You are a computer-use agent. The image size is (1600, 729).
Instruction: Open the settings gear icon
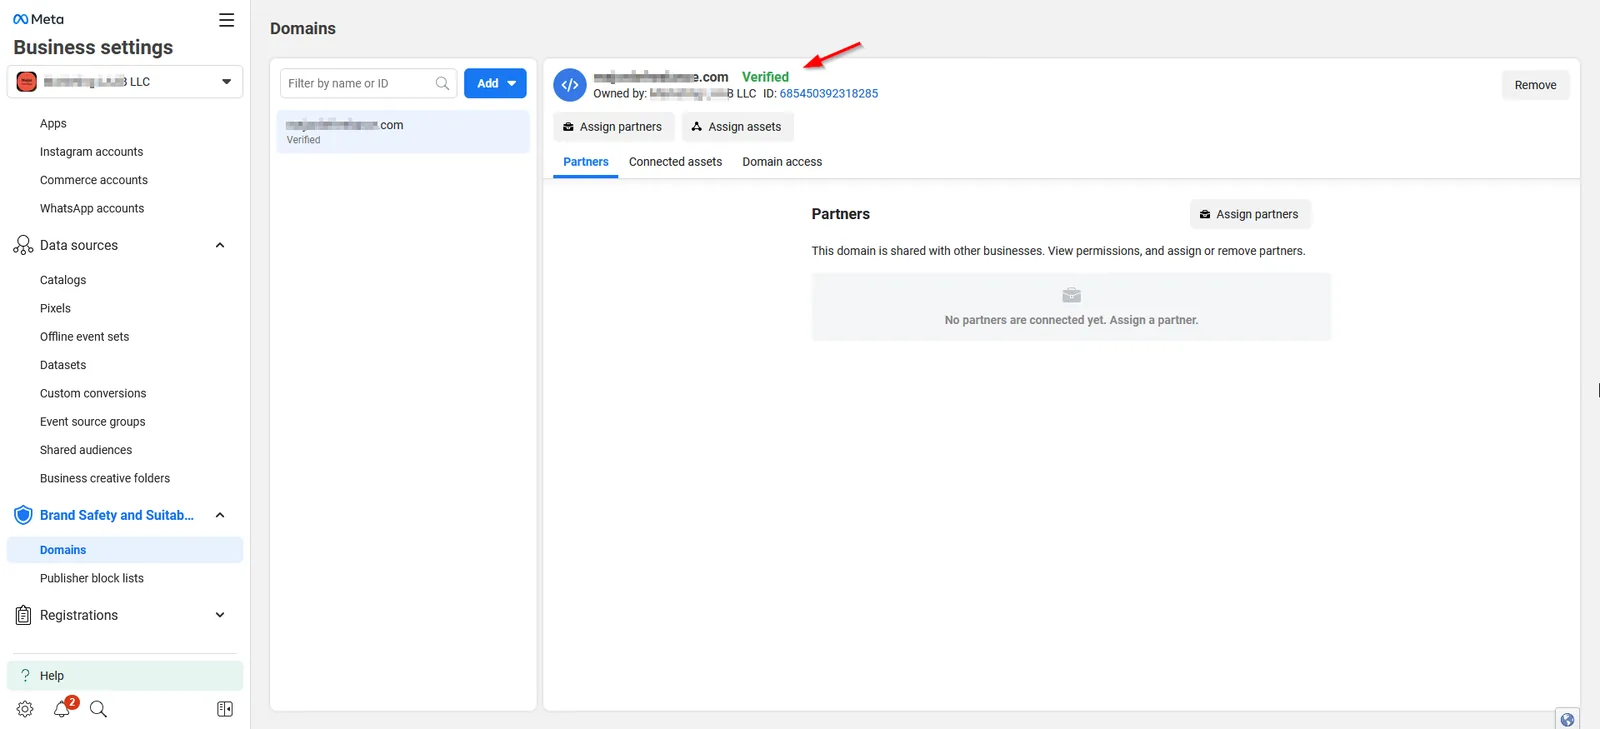pos(25,709)
